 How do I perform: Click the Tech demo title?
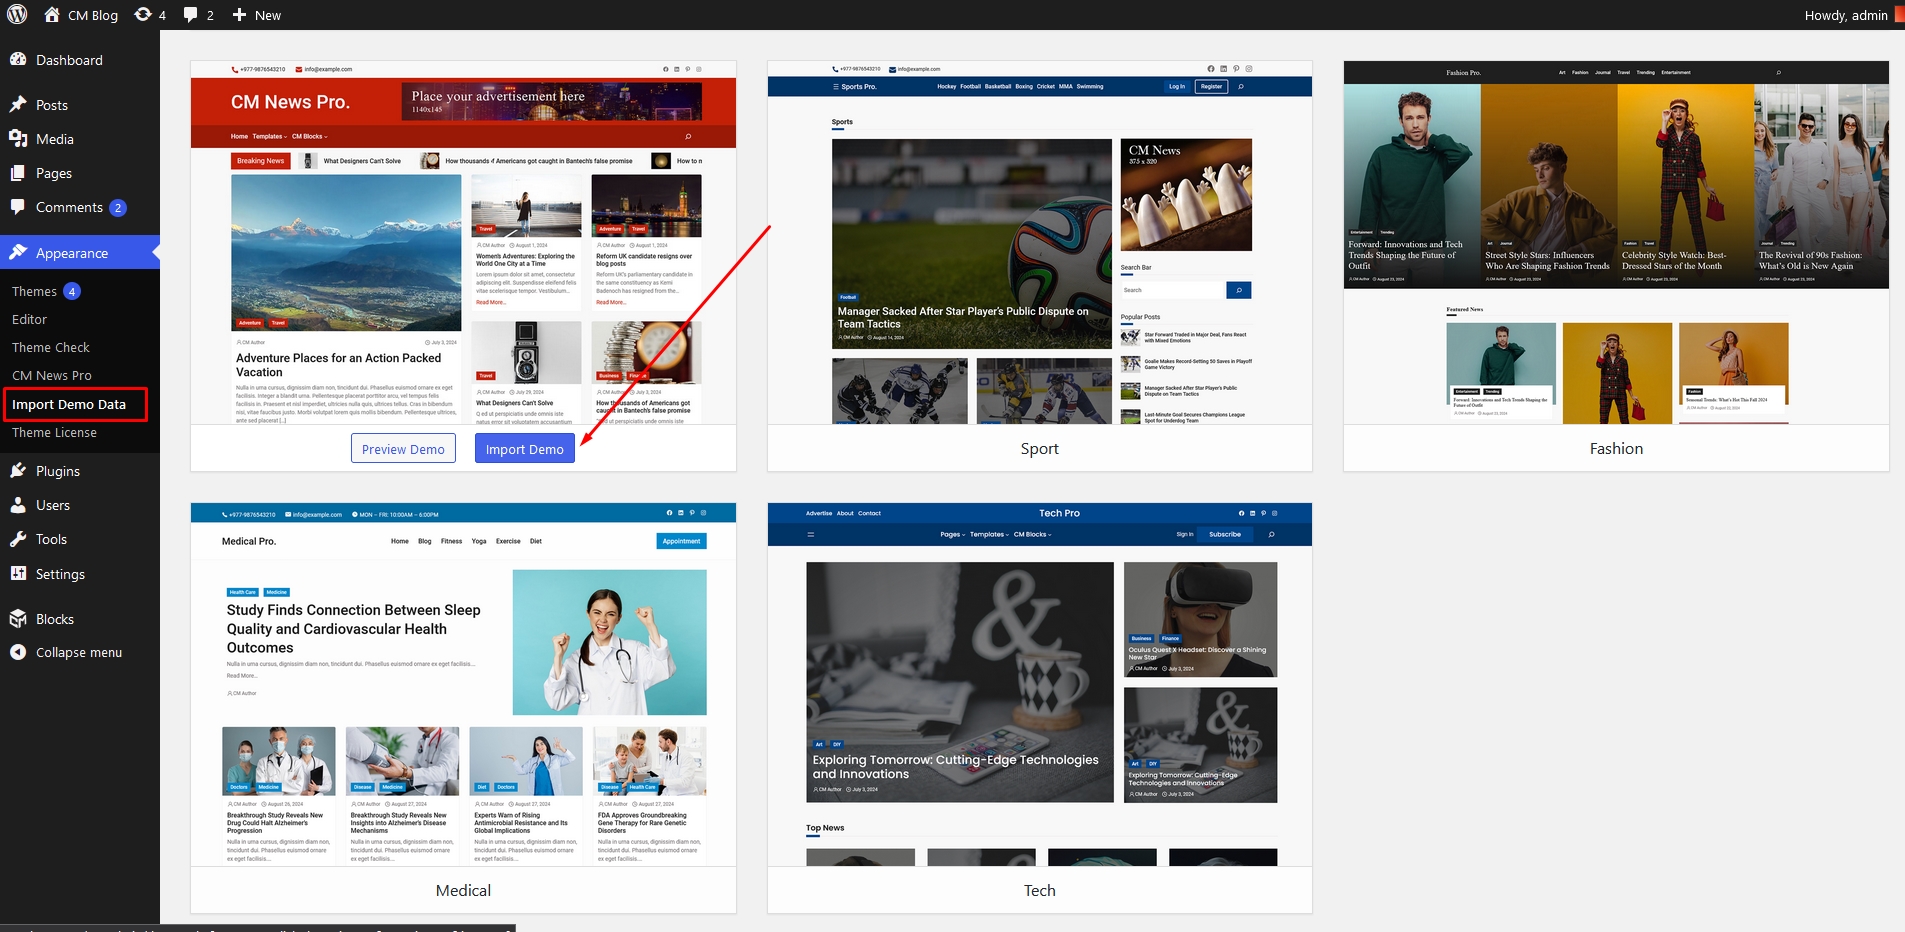pos(1040,891)
